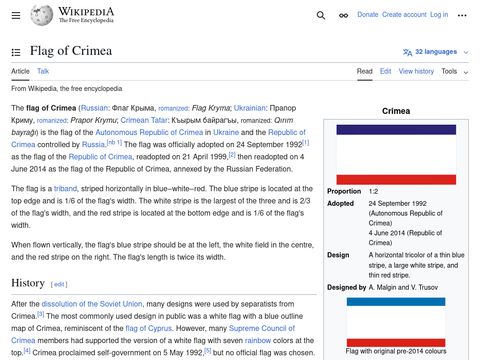
Task: Click the Donate link
Action: 368,15
